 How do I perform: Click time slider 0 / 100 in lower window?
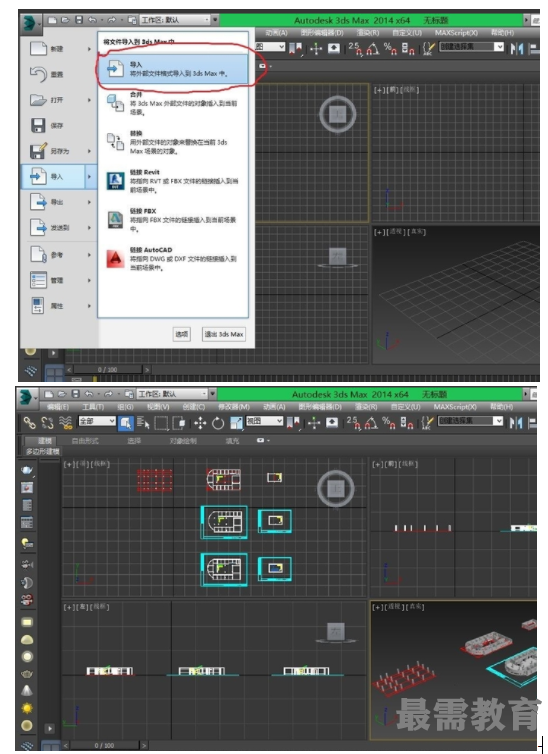click(x=104, y=745)
